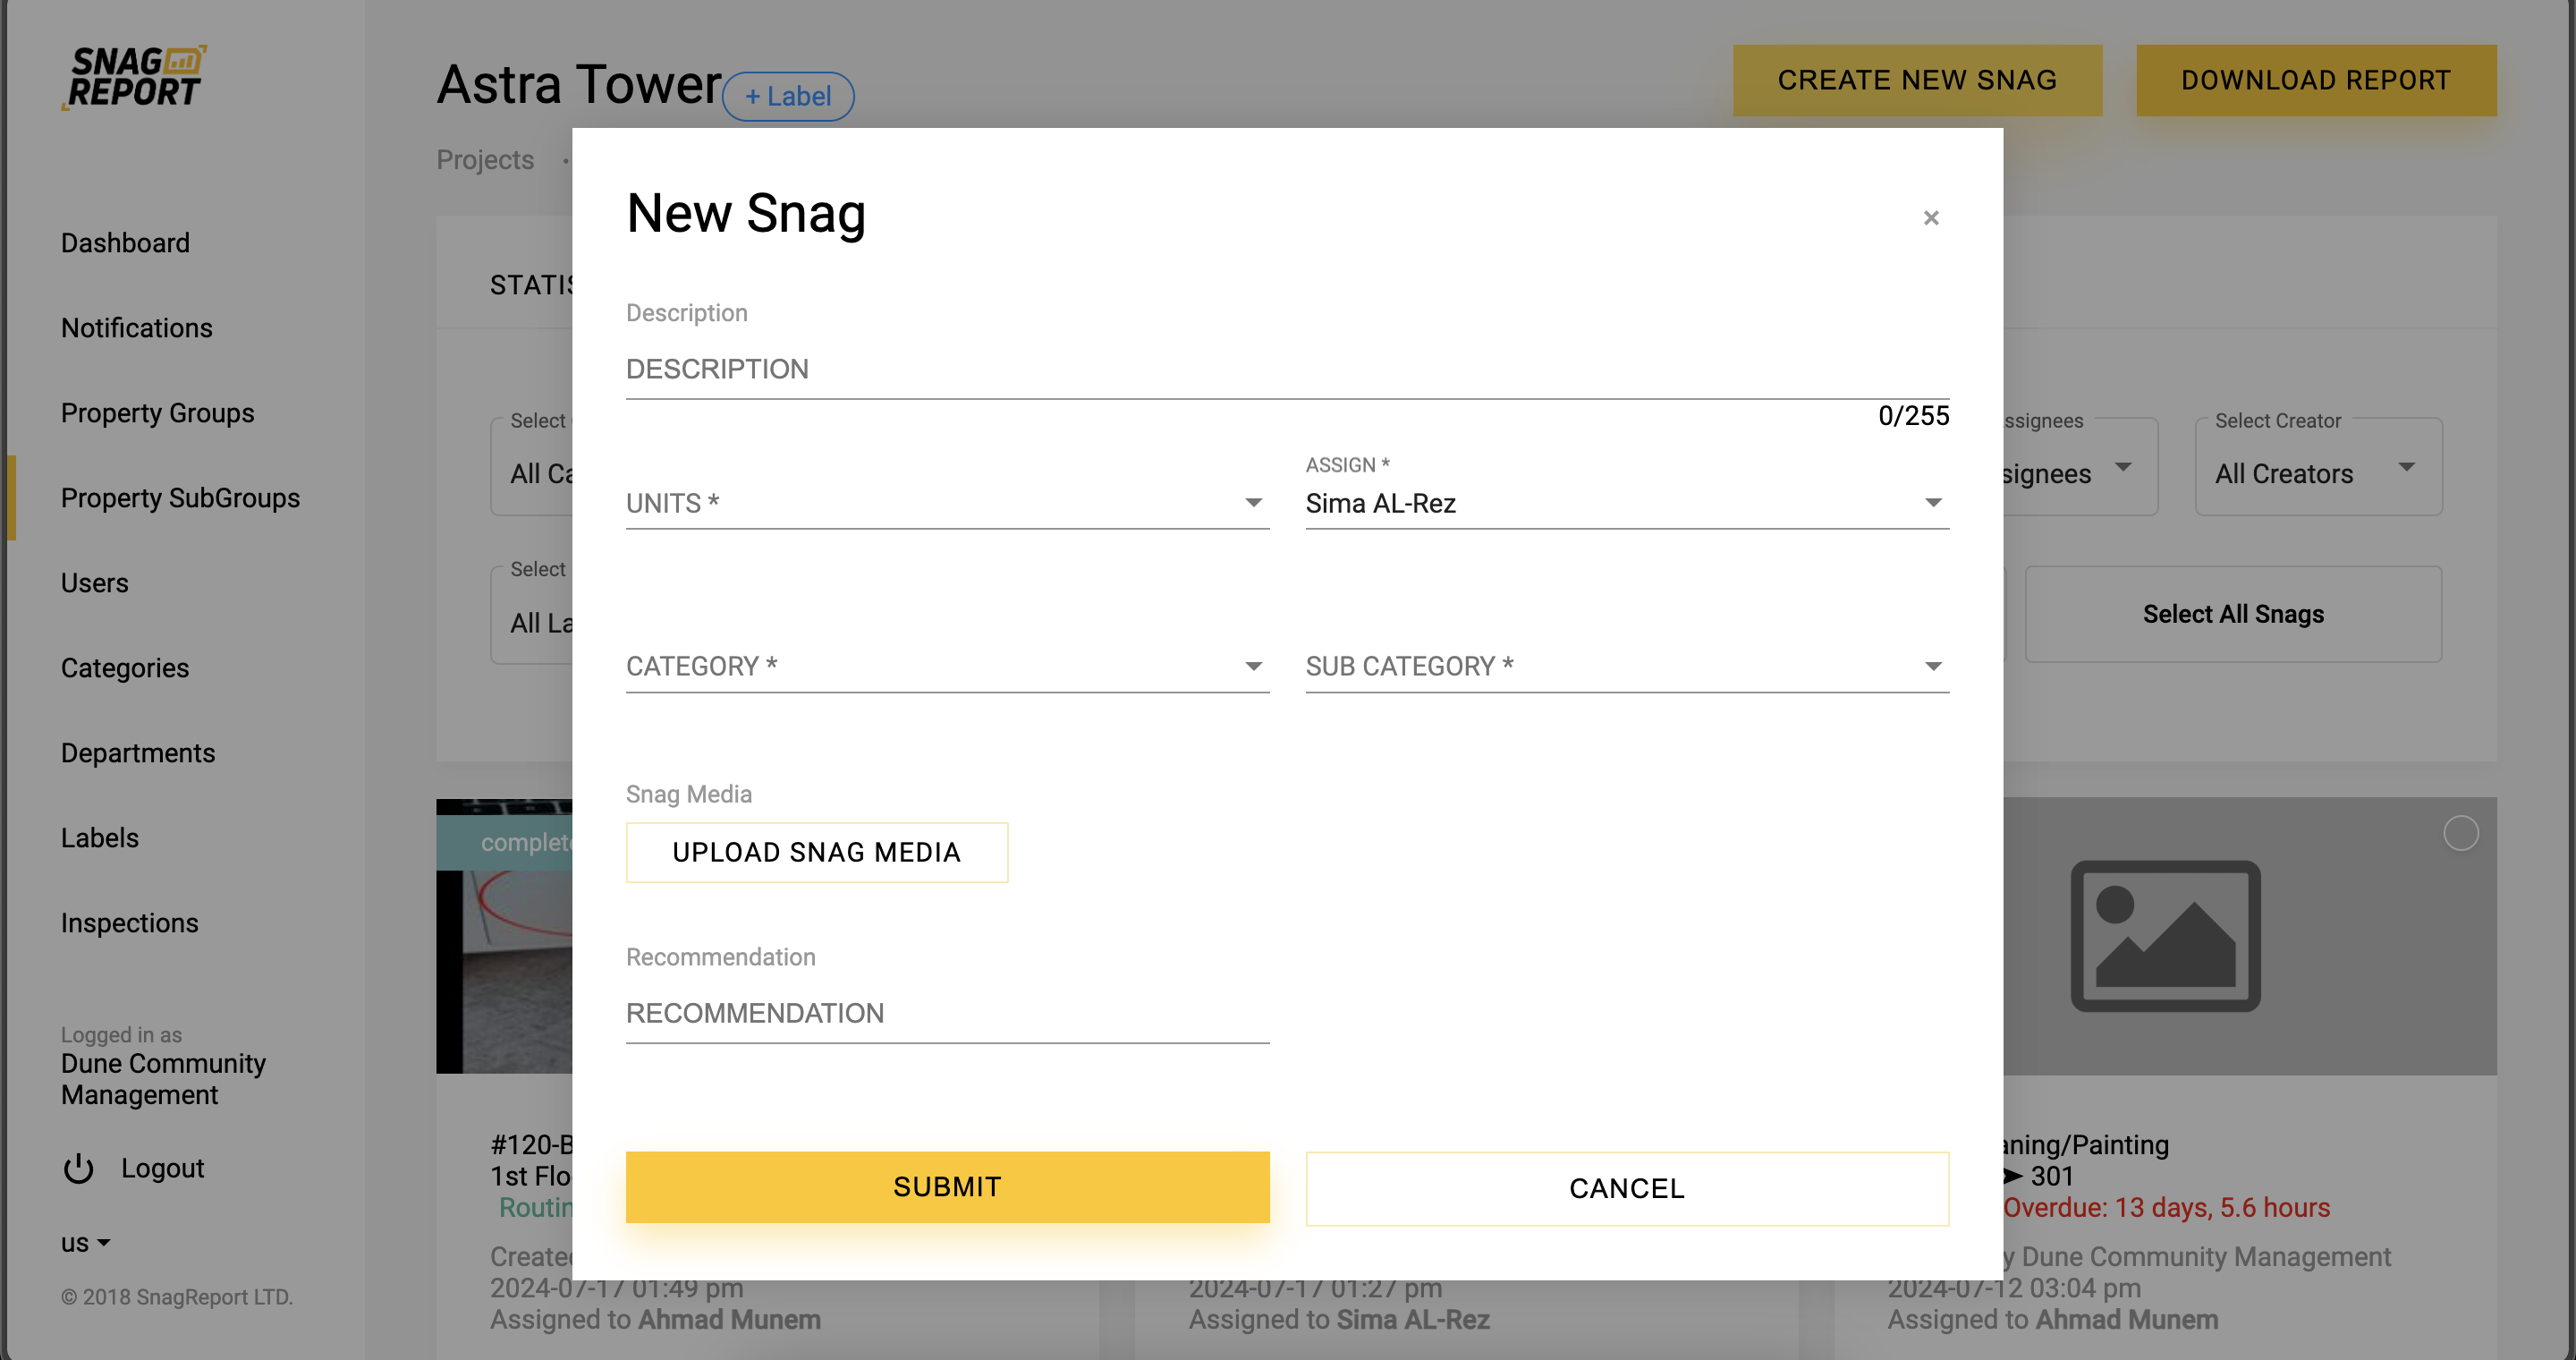Viewport: 2576px width, 1360px height.
Task: Go to Dashboard in sidebar
Action: pos(125,243)
